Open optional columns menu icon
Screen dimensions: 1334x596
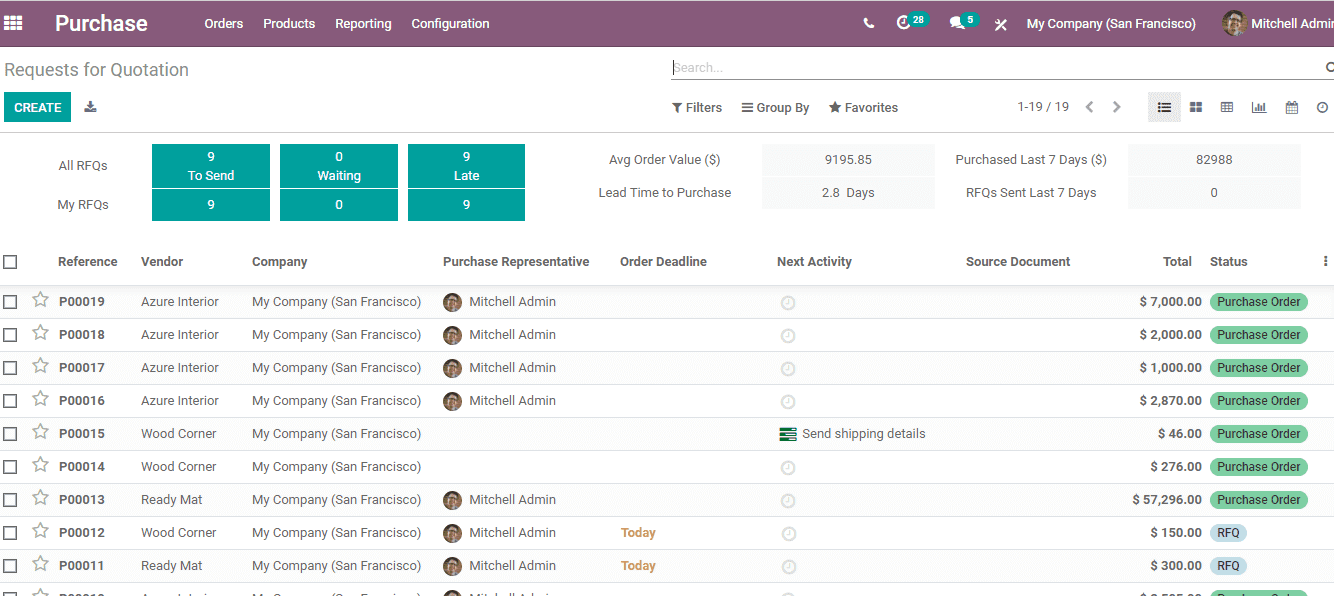[x=1326, y=261]
